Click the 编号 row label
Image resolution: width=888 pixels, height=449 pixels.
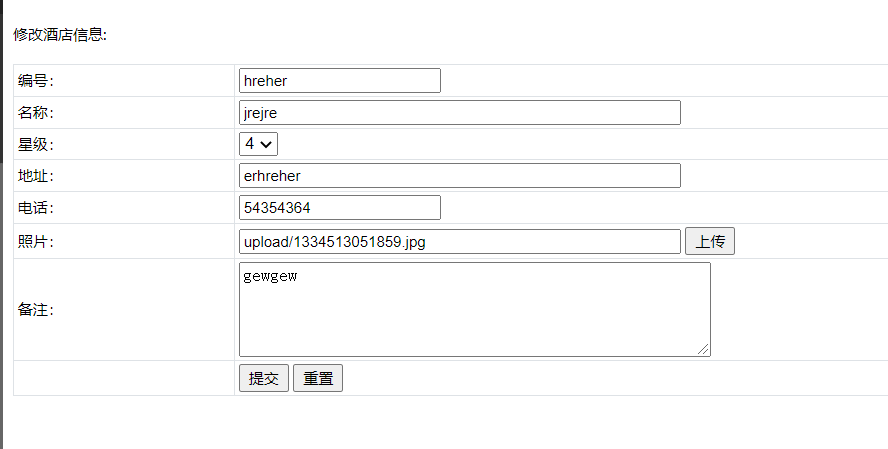click(x=36, y=81)
